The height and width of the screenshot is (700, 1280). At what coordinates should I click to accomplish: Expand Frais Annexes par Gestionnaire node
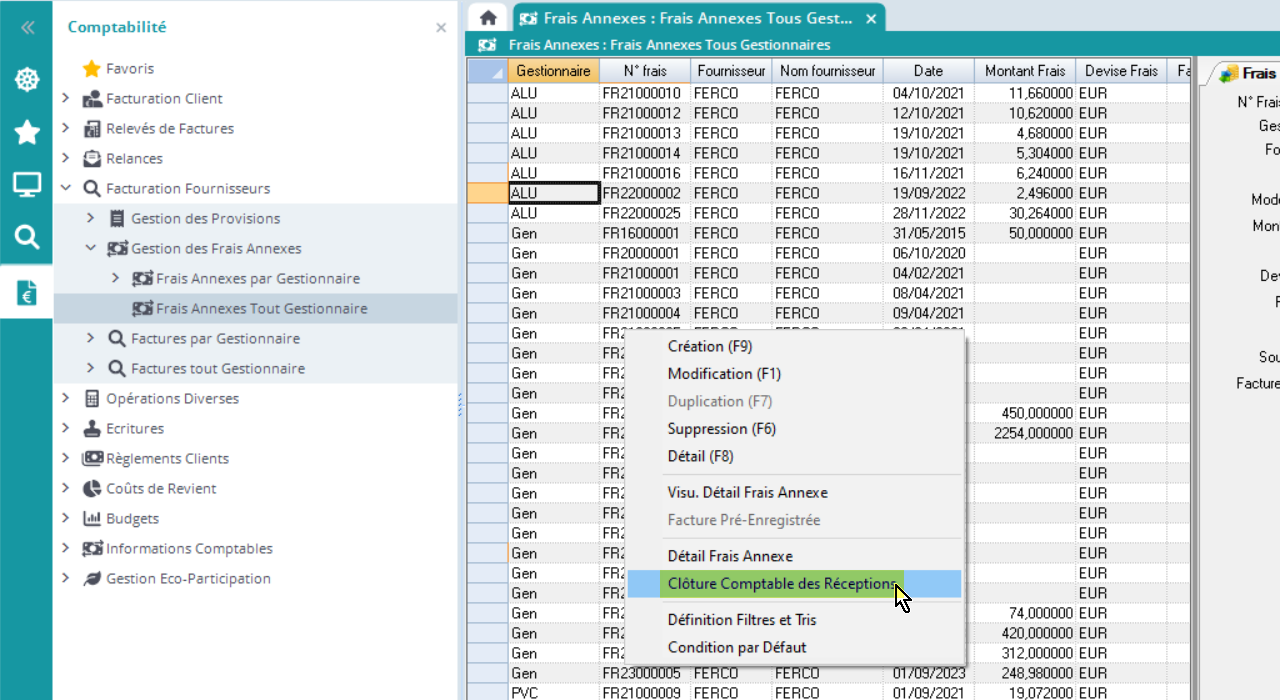click(115, 278)
